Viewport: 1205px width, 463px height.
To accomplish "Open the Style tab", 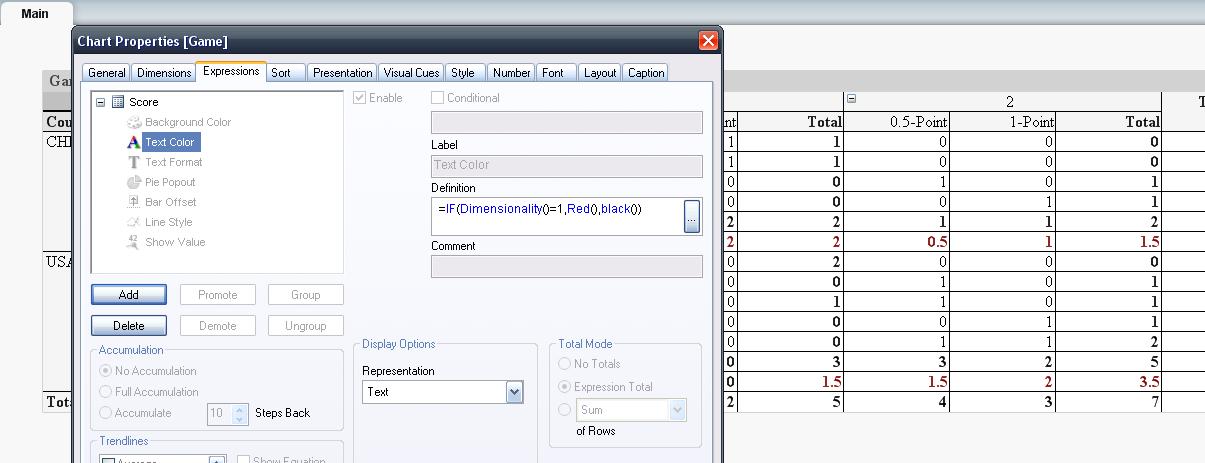I will 463,73.
